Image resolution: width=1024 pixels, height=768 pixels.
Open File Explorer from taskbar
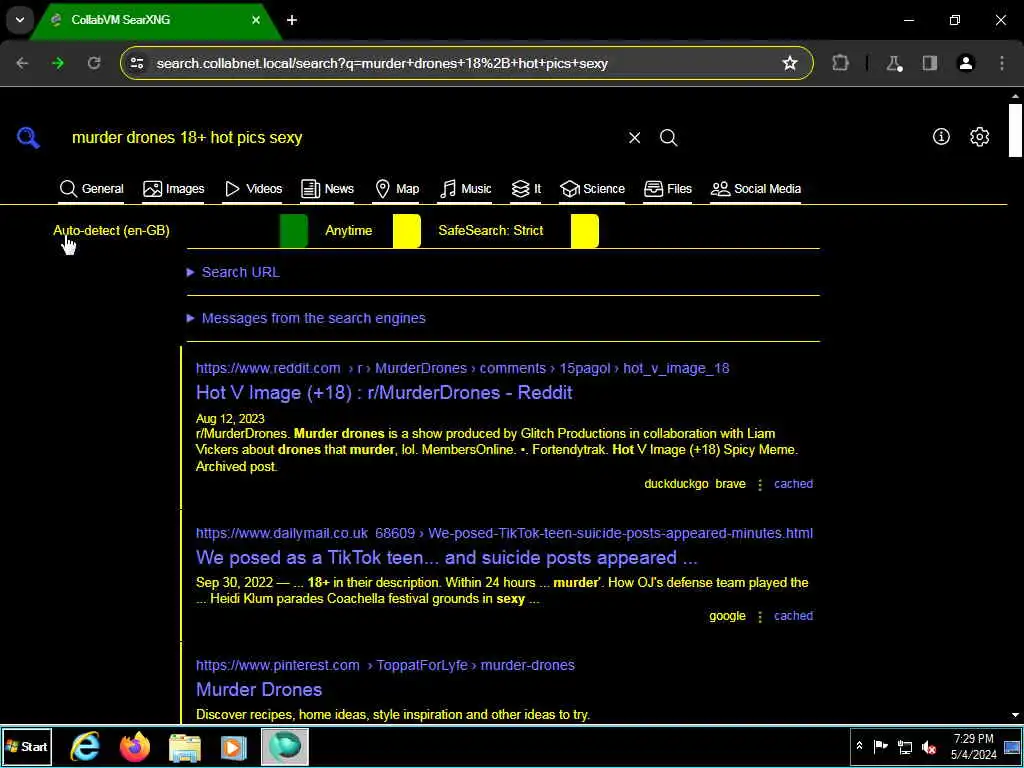(x=185, y=746)
